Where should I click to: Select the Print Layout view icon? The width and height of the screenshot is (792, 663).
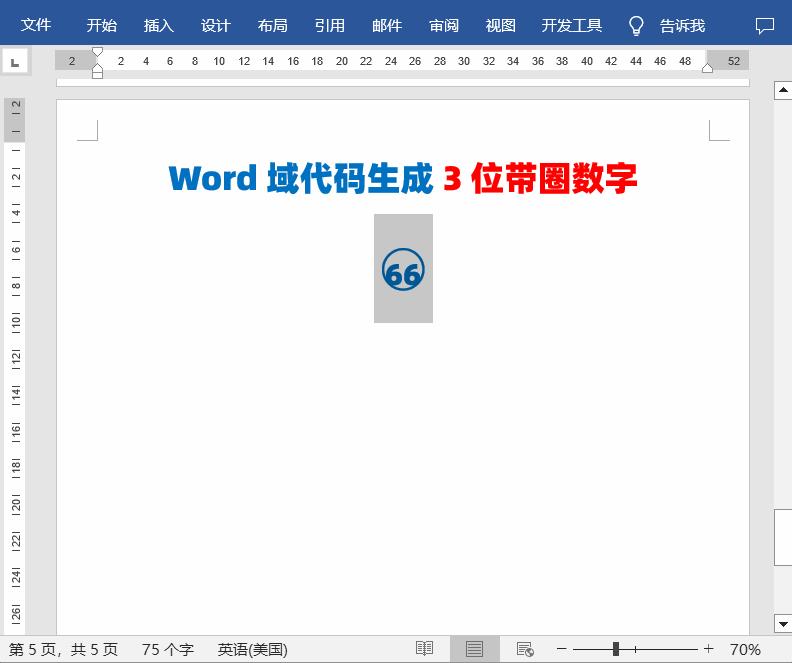[x=474, y=649]
